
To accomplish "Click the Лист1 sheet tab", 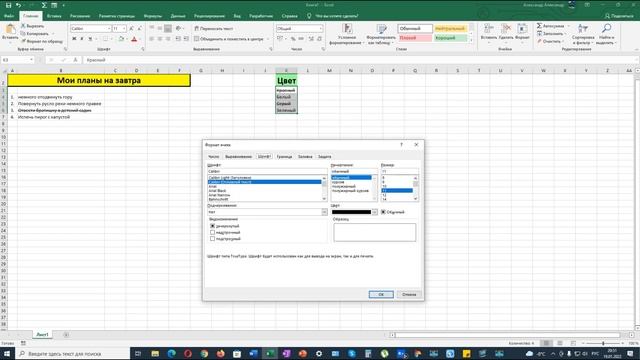I will 42,334.
